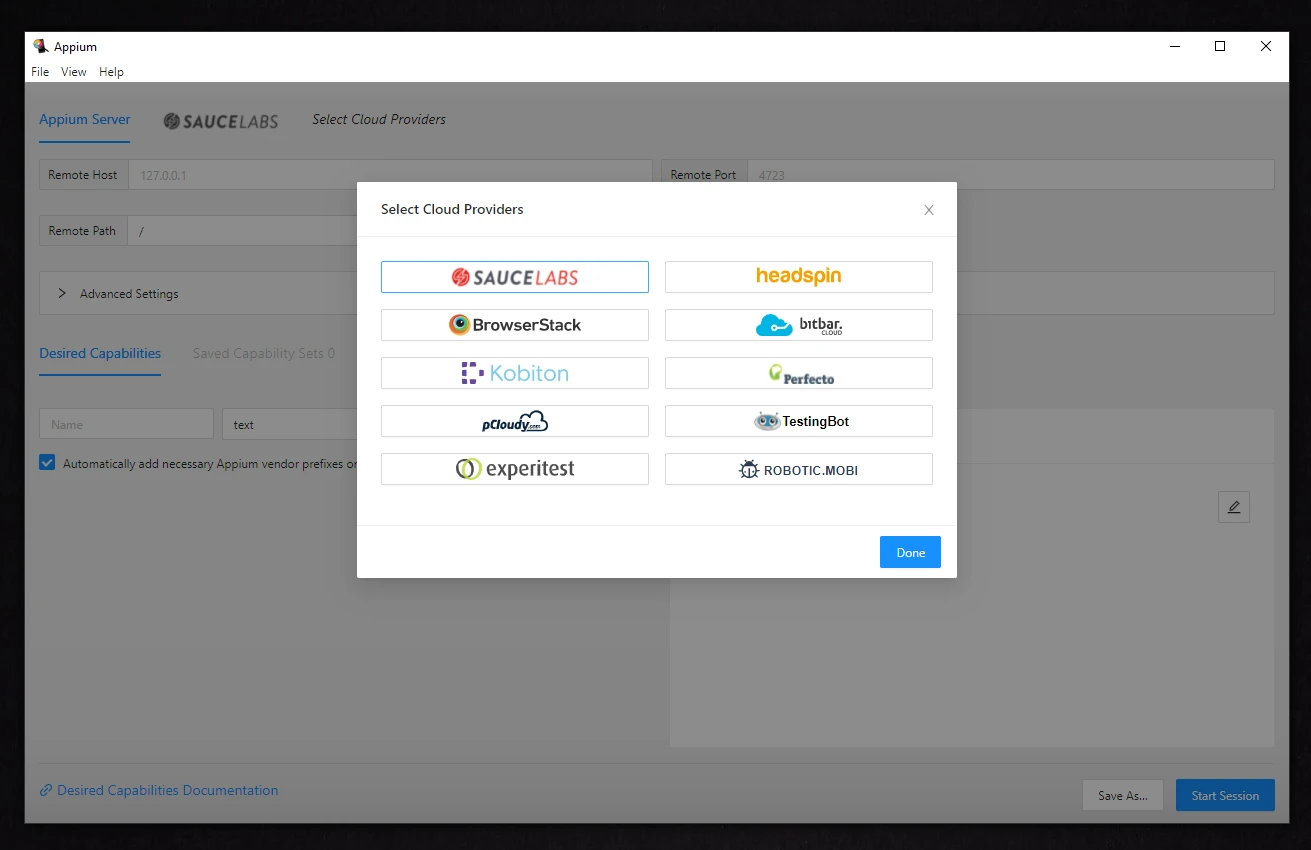The image size is (1311, 850).
Task: Select pCloudy in the provider list
Action: [x=514, y=421]
